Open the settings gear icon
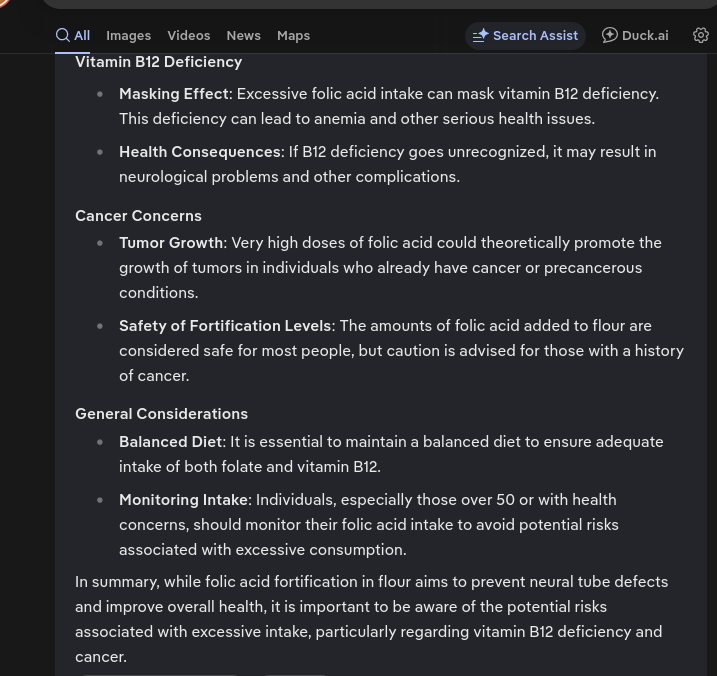The image size is (717, 676). (x=701, y=35)
